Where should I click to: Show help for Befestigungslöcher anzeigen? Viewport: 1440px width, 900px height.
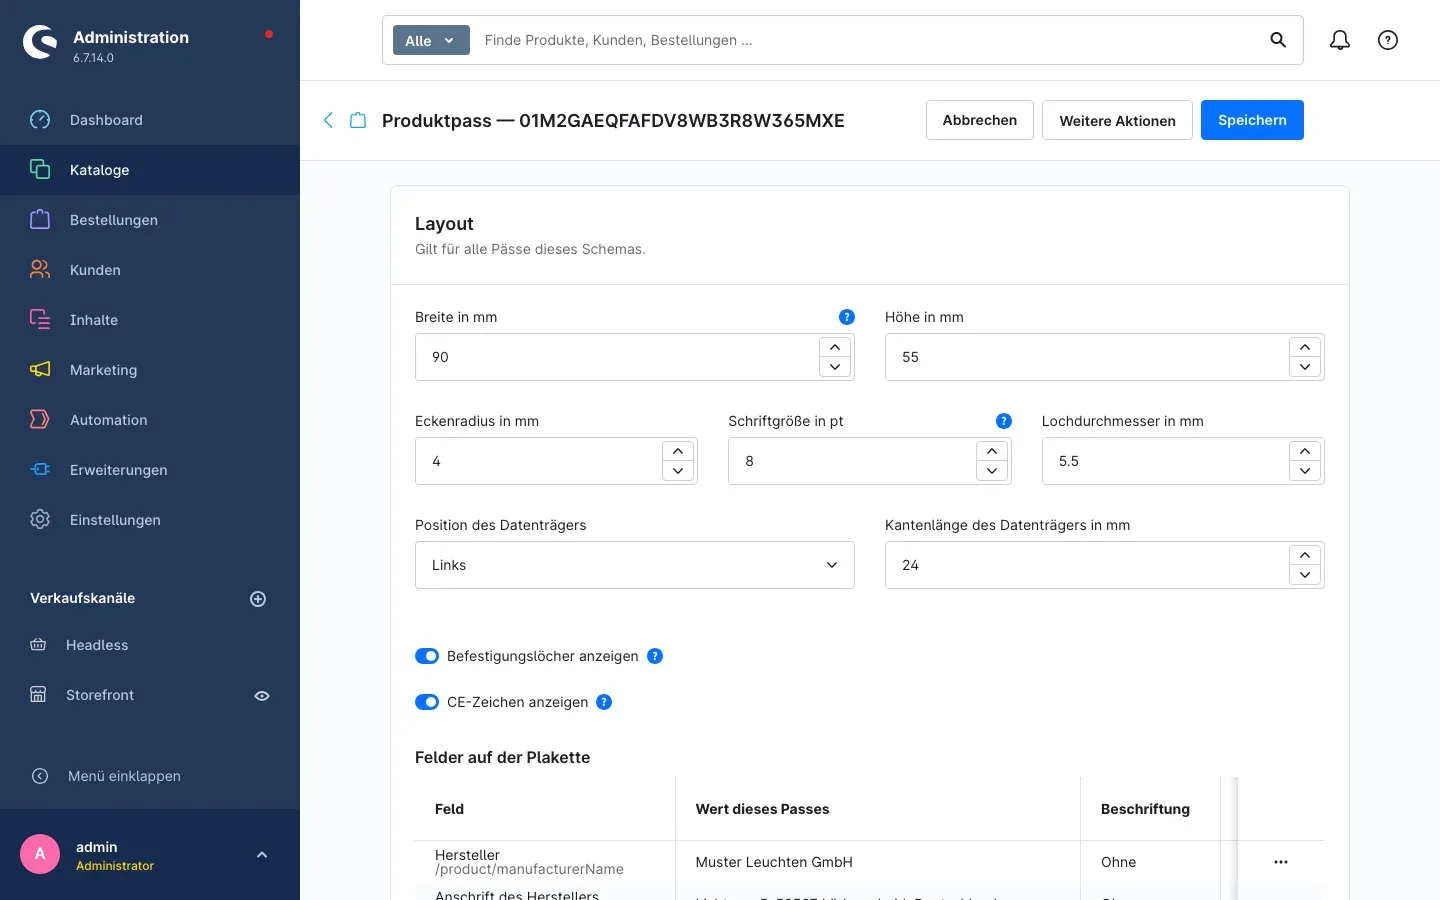pos(655,656)
